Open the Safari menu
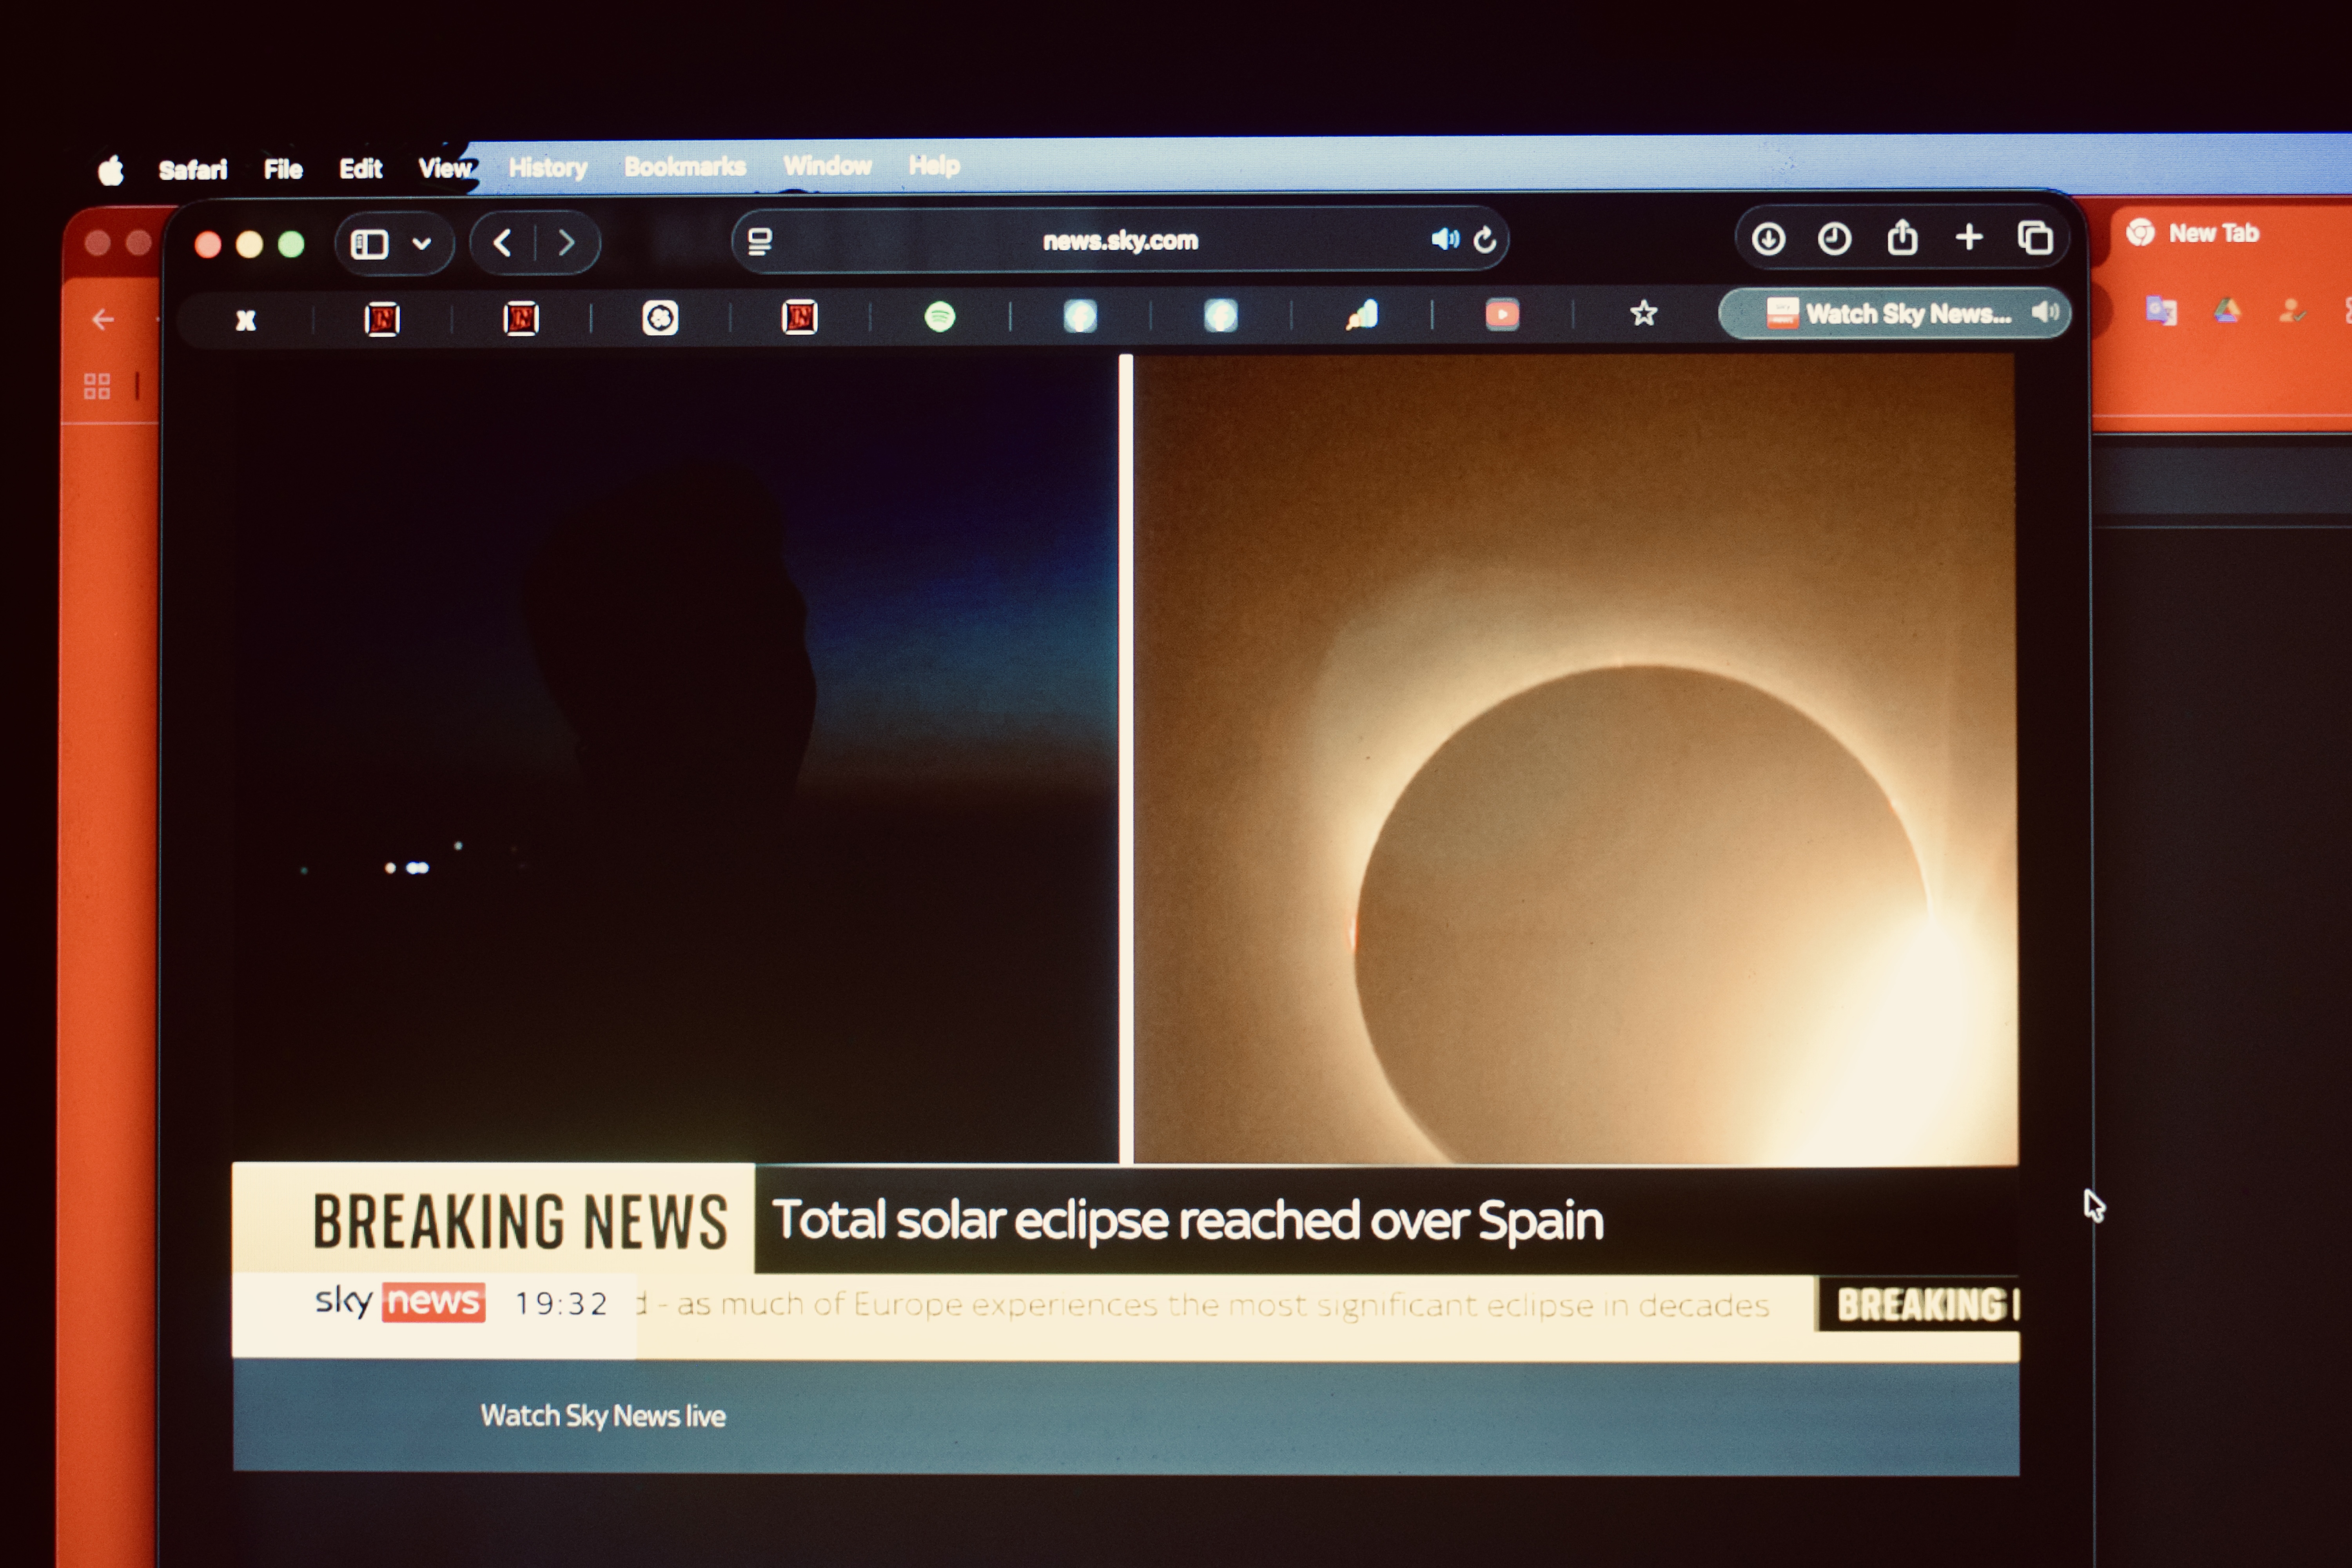Image resolution: width=2352 pixels, height=1568 pixels. [x=193, y=170]
